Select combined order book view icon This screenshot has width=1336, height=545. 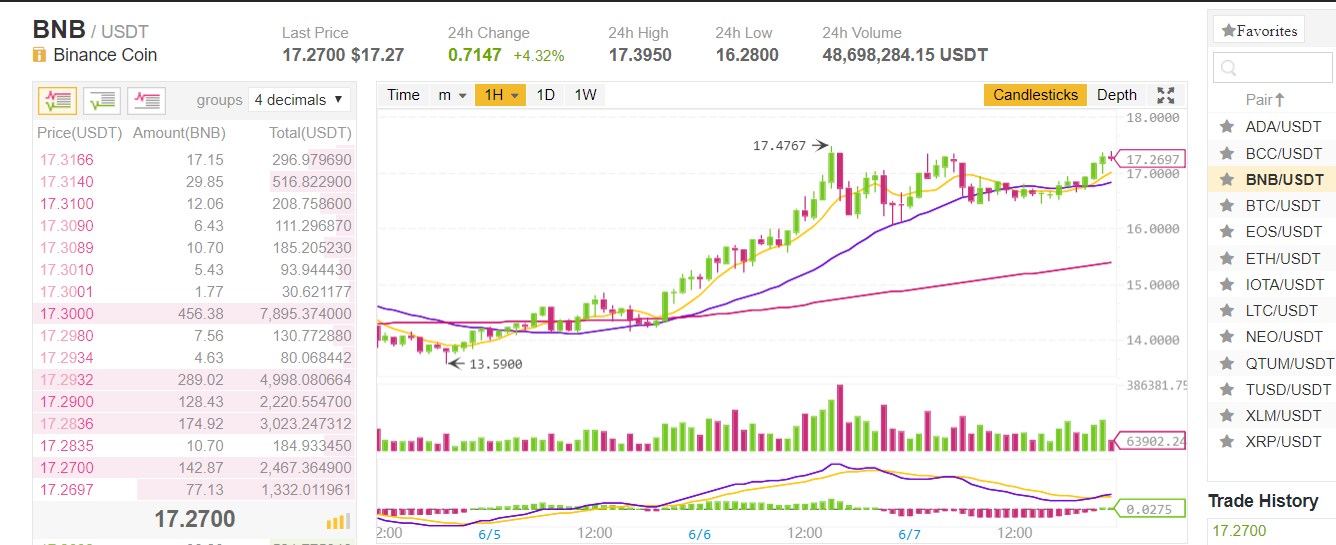tap(58, 100)
